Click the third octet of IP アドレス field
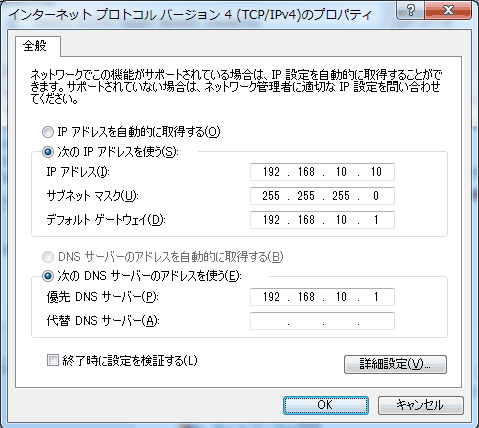This screenshot has height=428, width=479. pyautogui.click(x=341, y=172)
